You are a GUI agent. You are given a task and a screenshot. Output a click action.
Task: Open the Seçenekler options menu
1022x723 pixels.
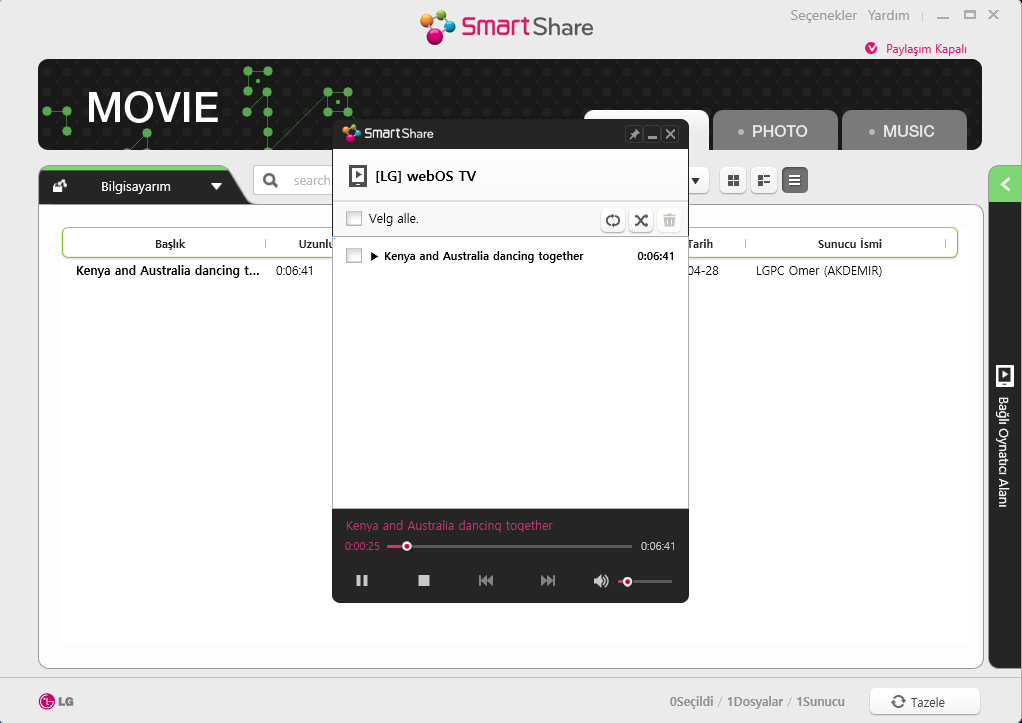click(824, 15)
